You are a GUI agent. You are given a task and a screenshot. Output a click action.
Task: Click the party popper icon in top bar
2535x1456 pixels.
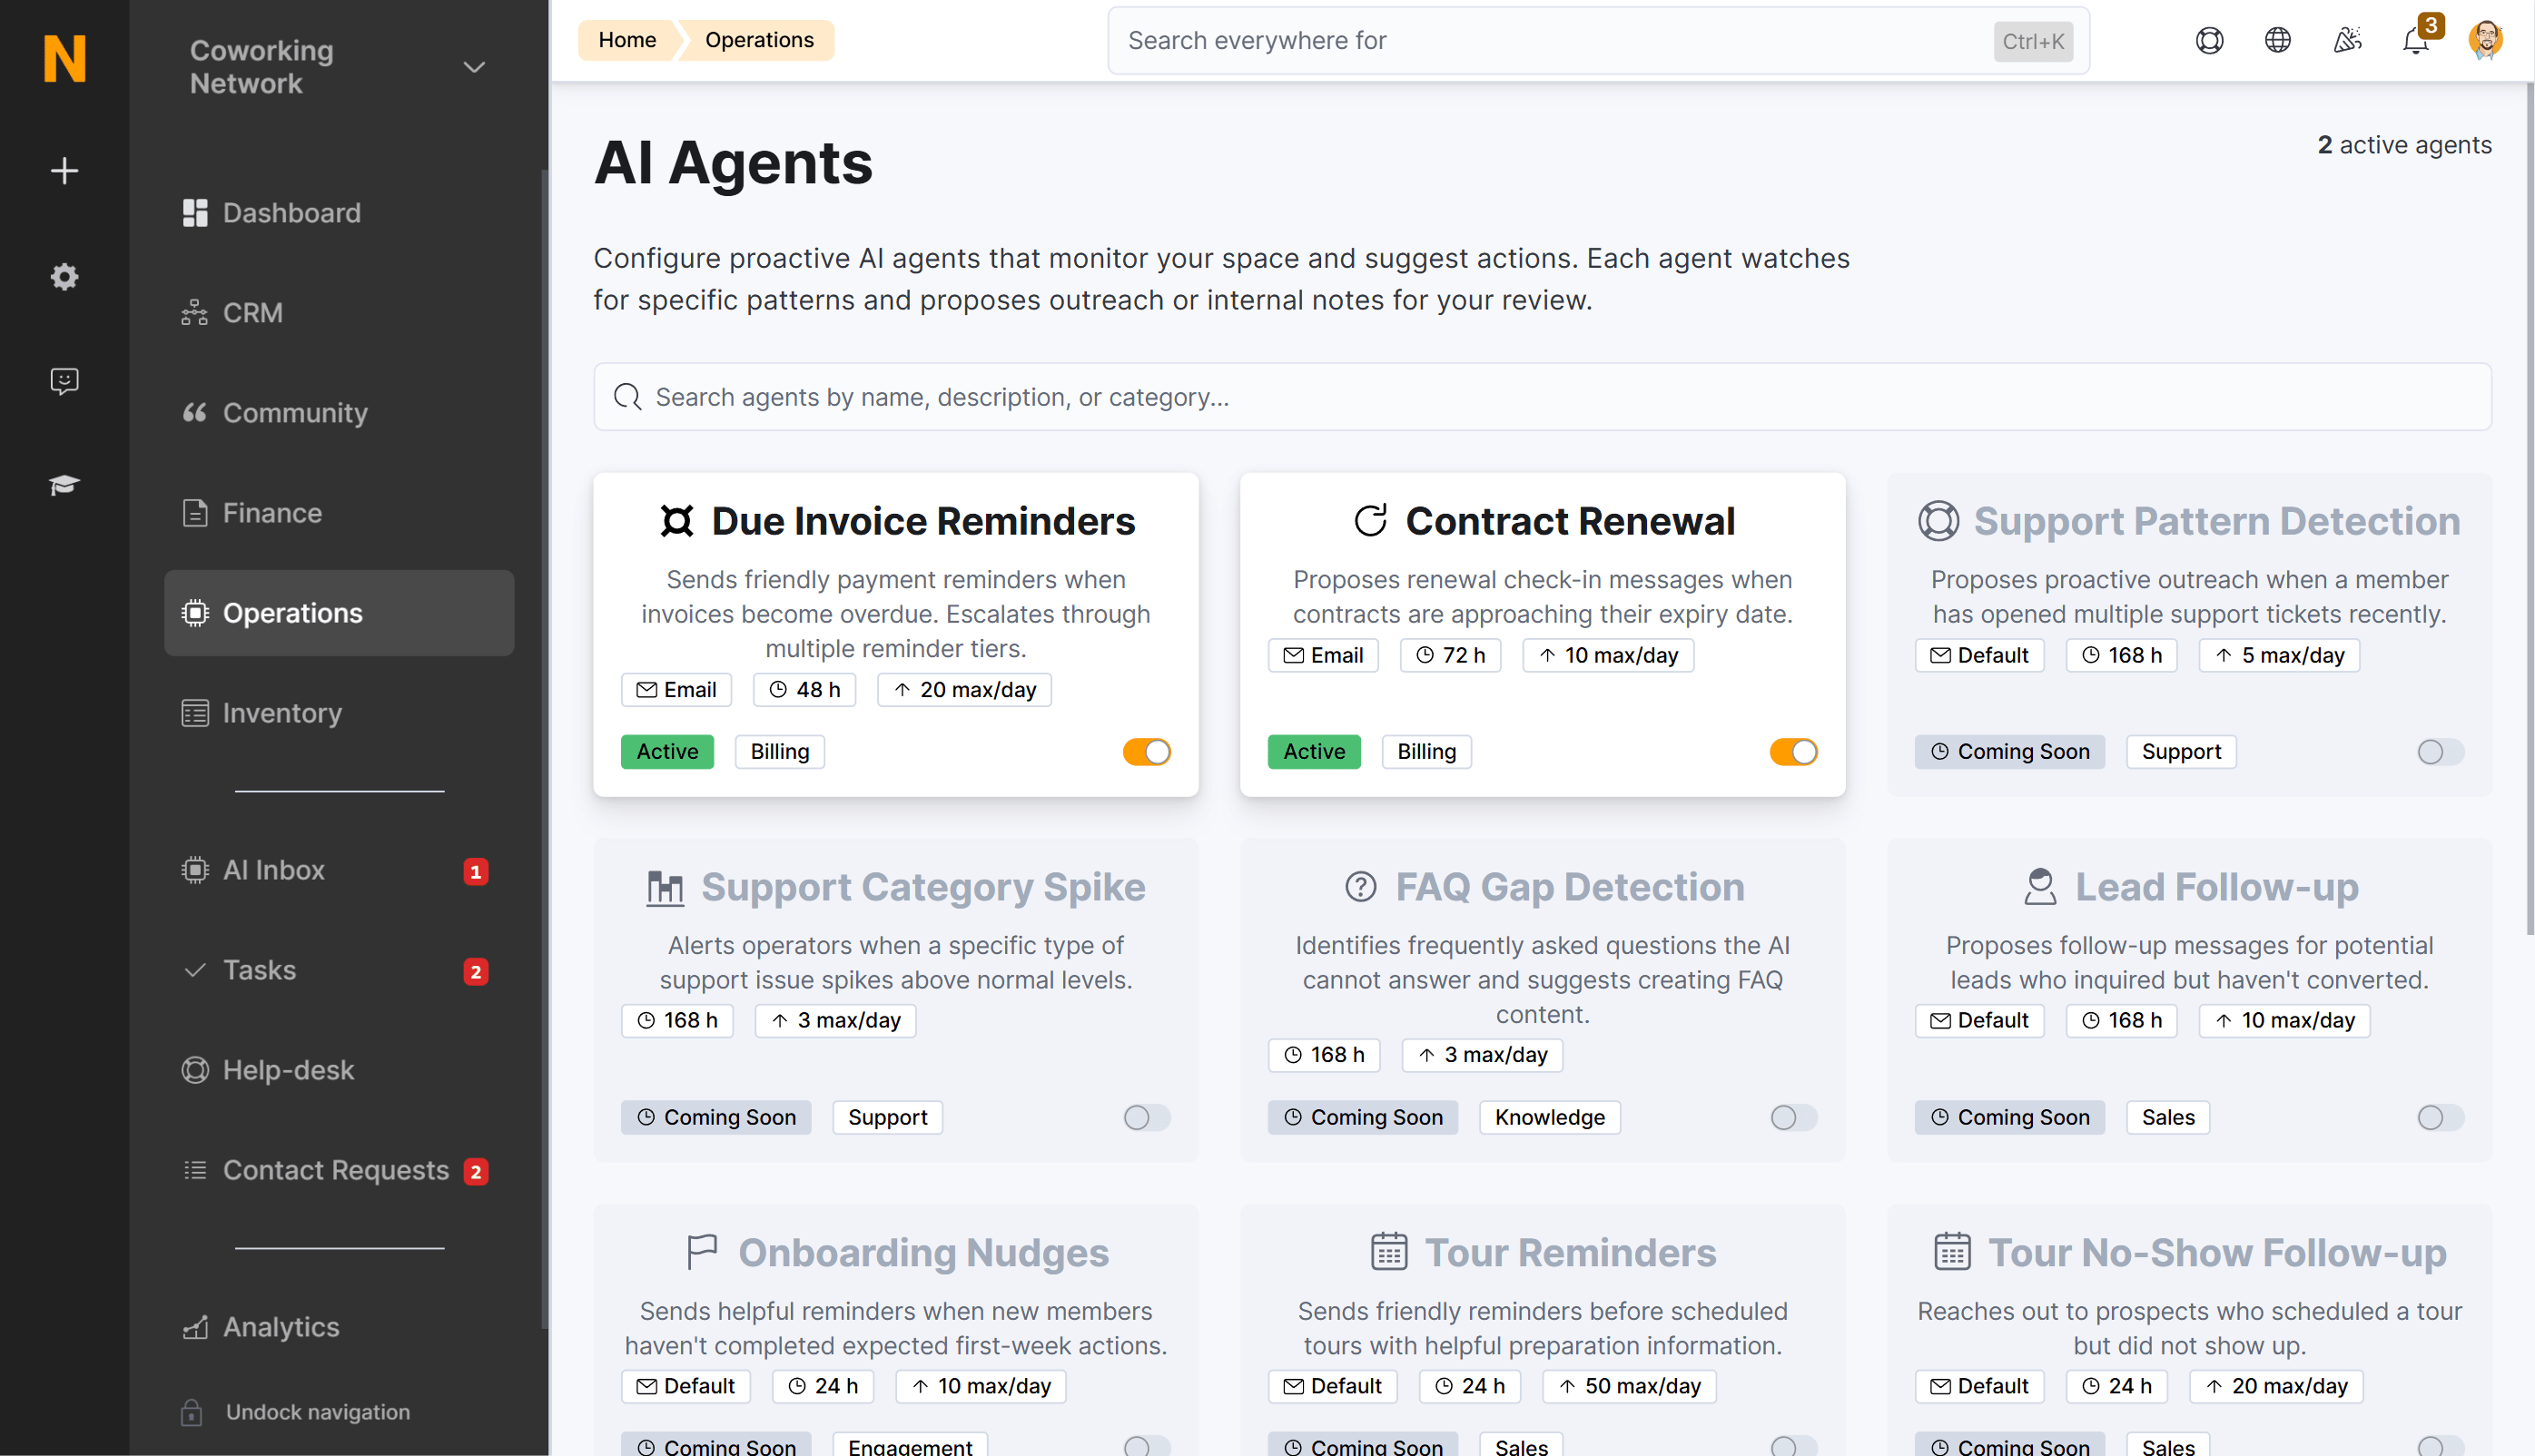(2347, 40)
